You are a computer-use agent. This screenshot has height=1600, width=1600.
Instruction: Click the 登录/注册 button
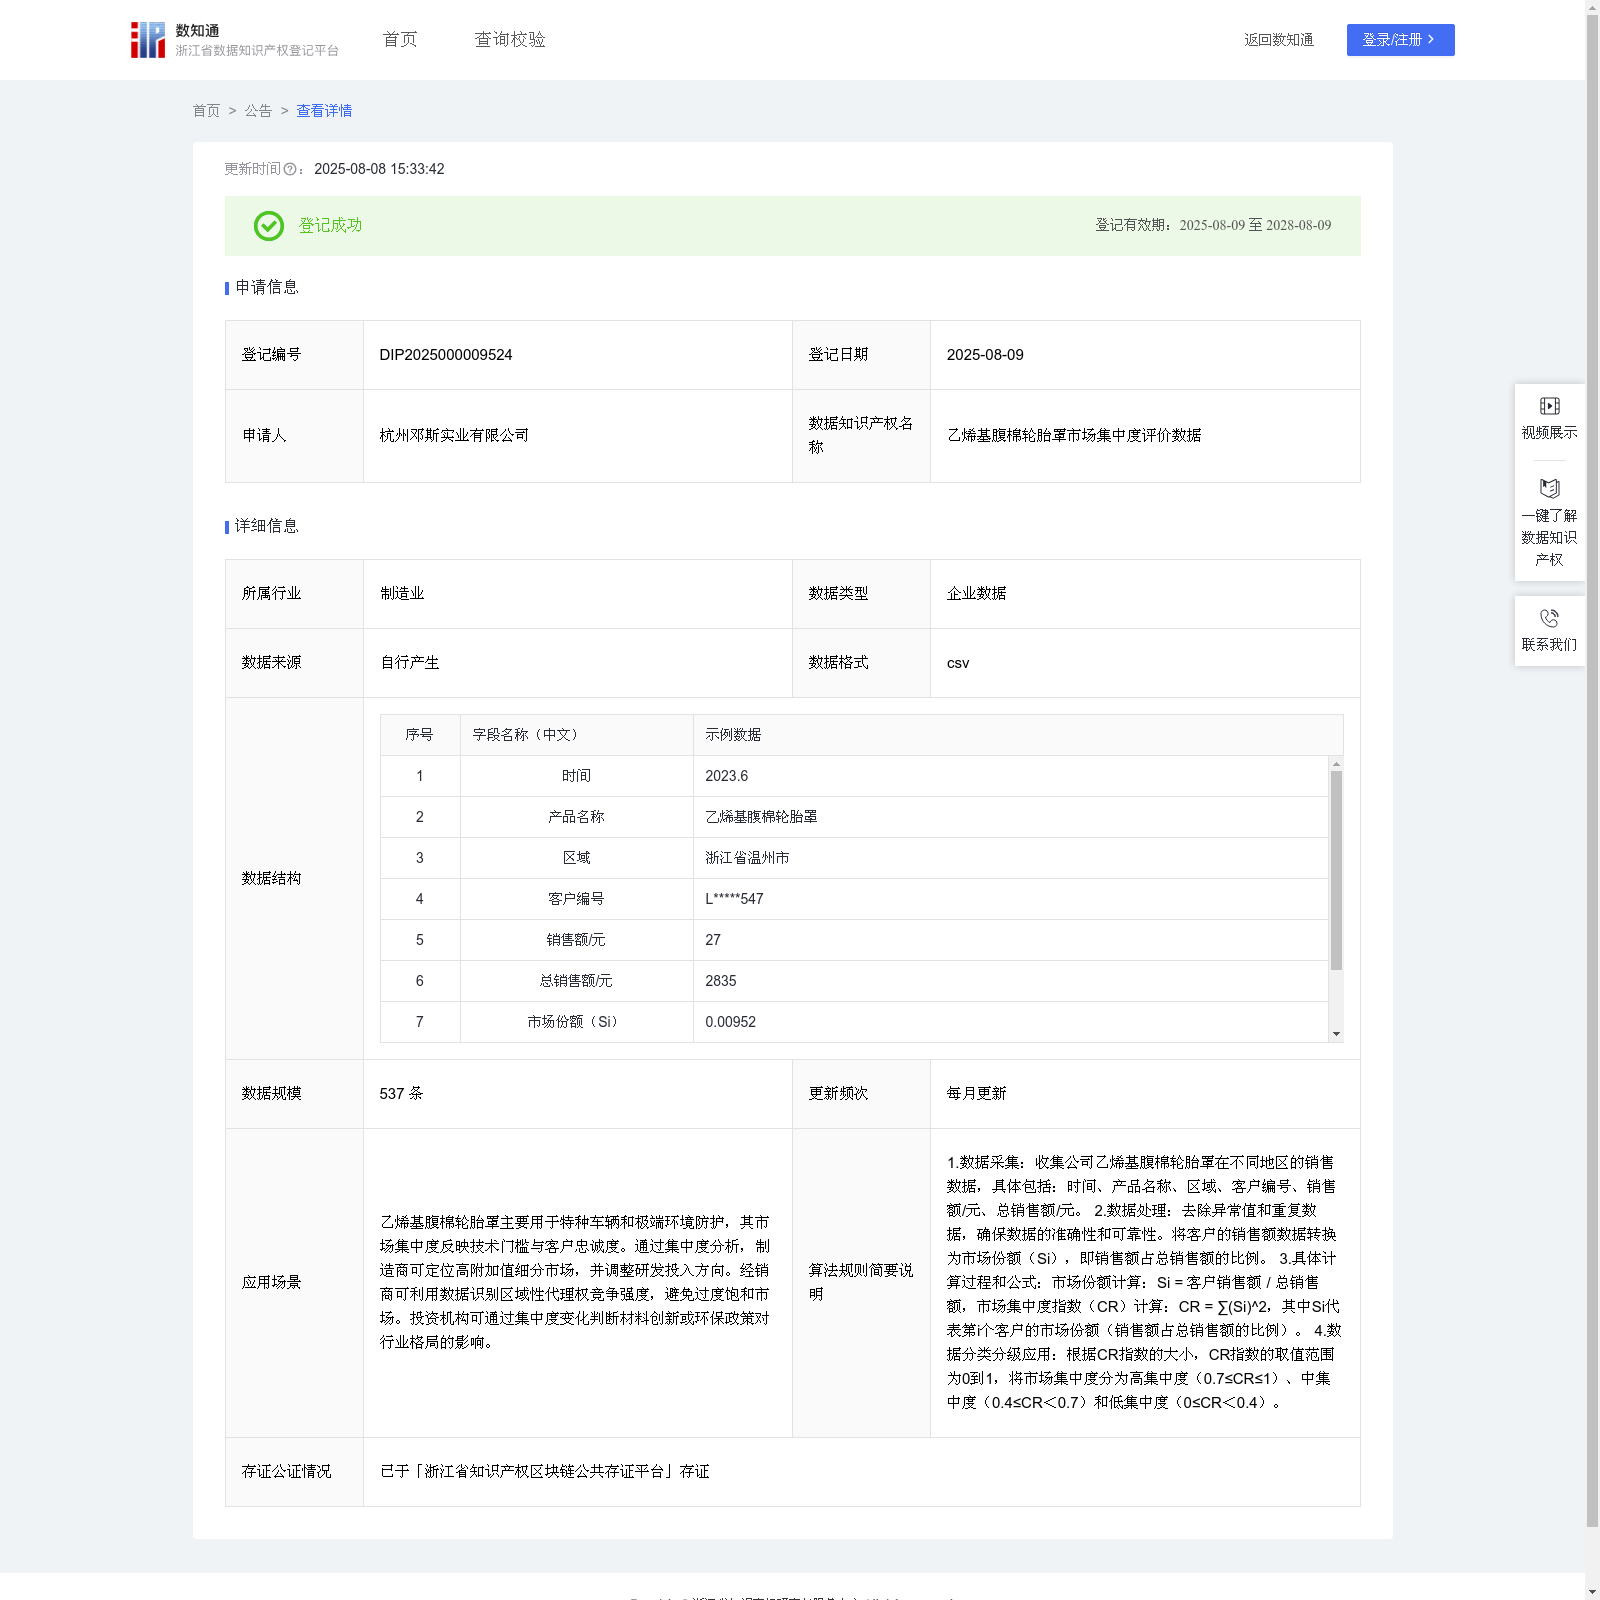click(x=1400, y=40)
